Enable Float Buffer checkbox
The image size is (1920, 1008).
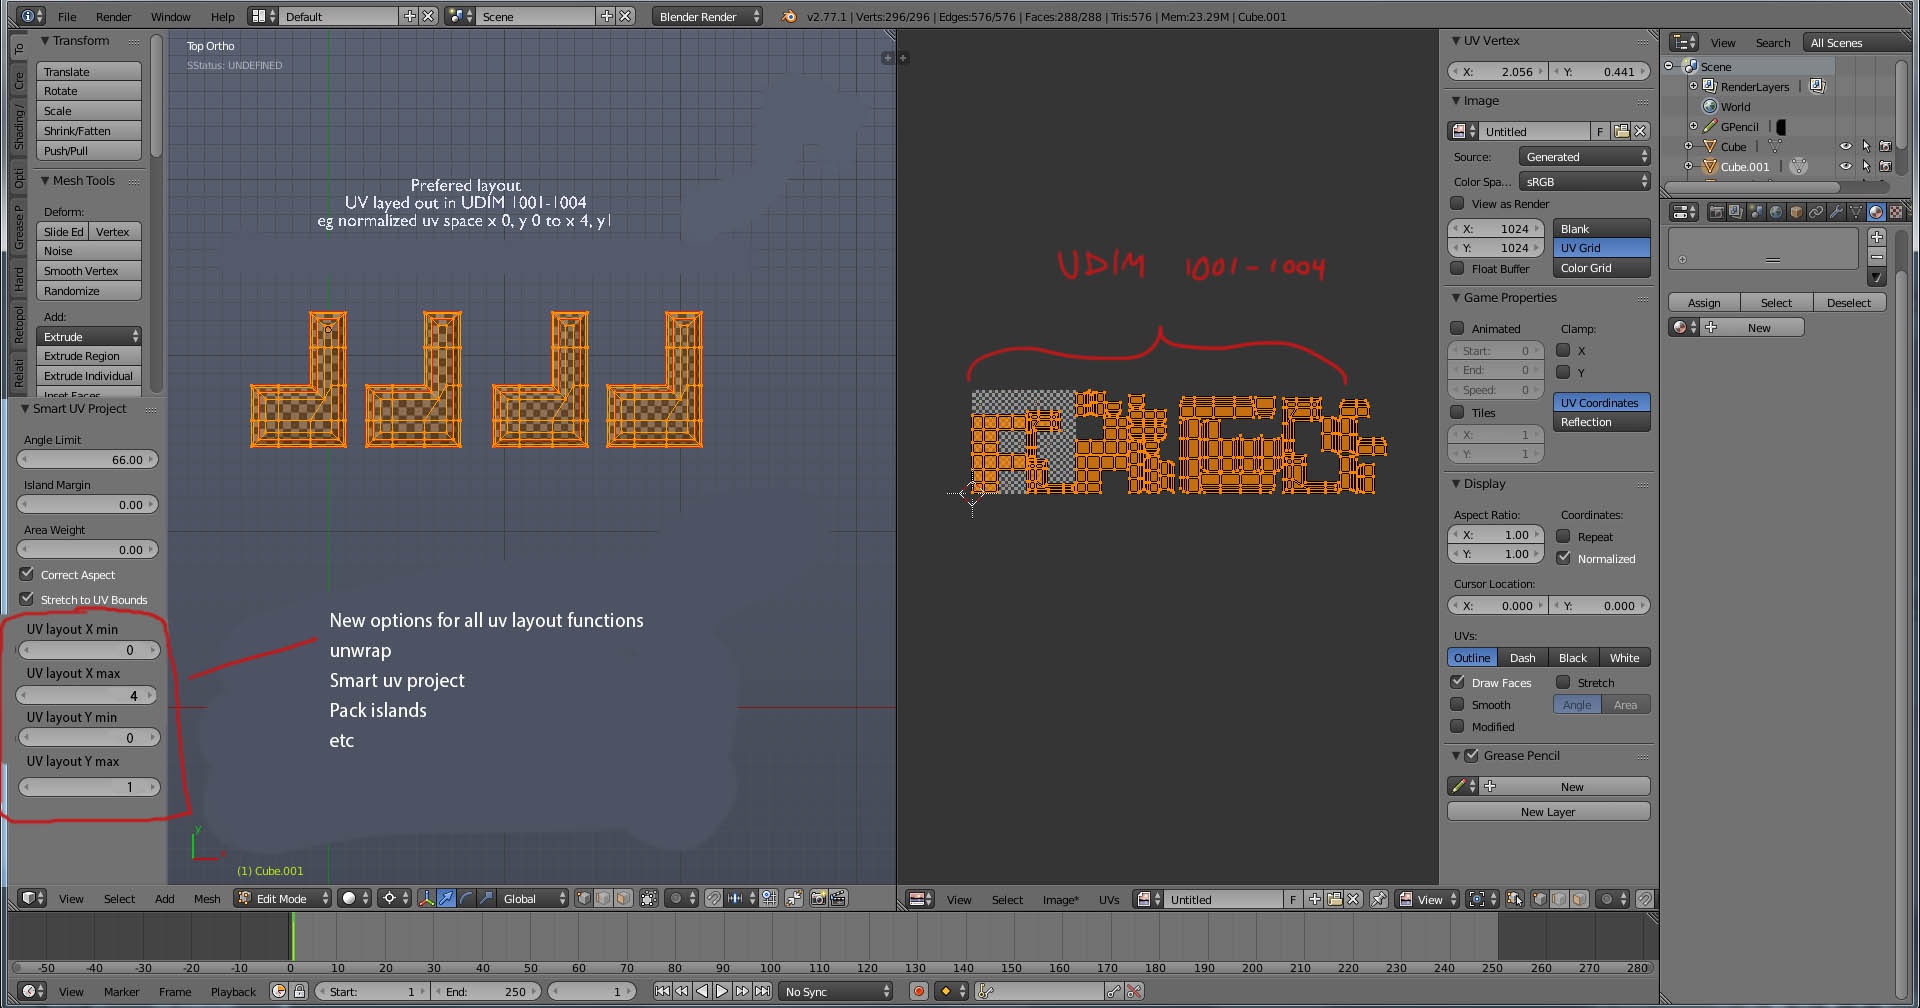pos(1458,268)
